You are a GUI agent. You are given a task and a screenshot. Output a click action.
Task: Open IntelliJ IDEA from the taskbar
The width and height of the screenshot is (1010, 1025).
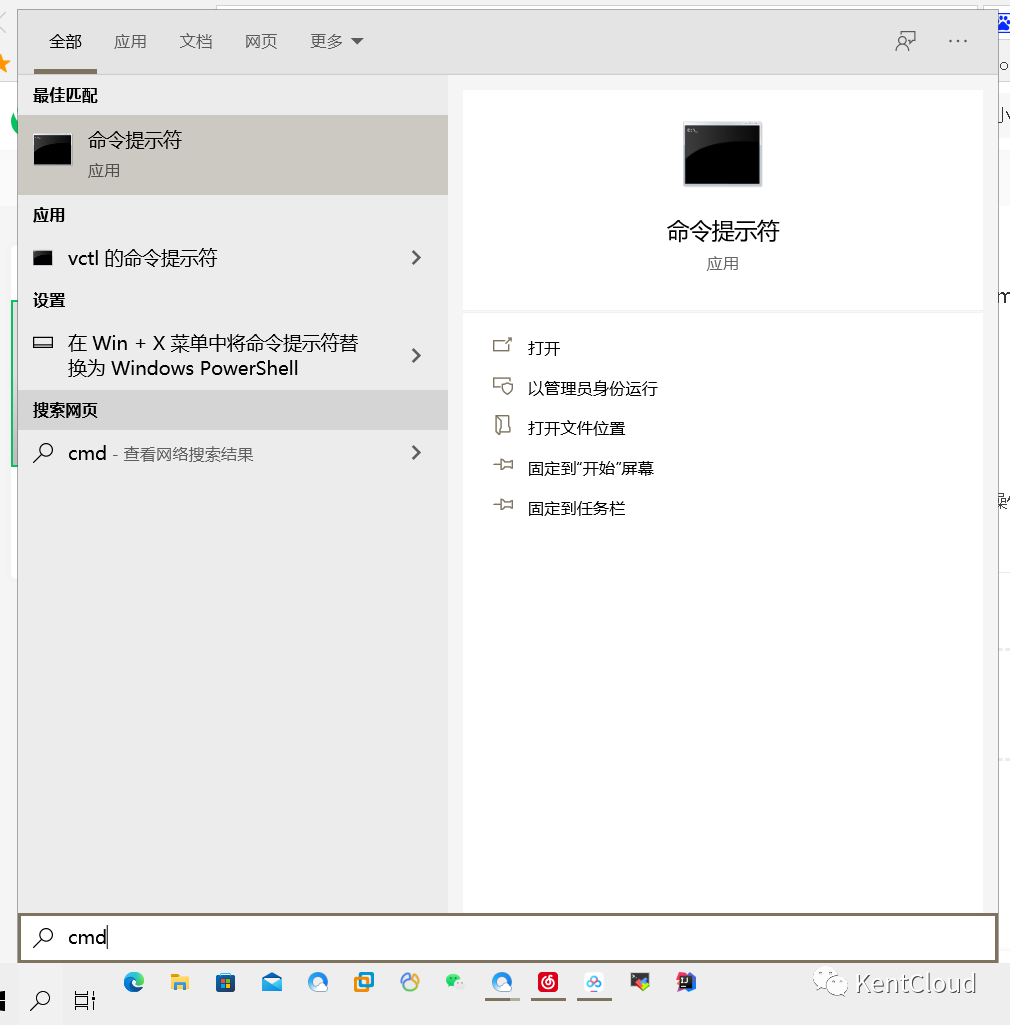[x=686, y=983]
